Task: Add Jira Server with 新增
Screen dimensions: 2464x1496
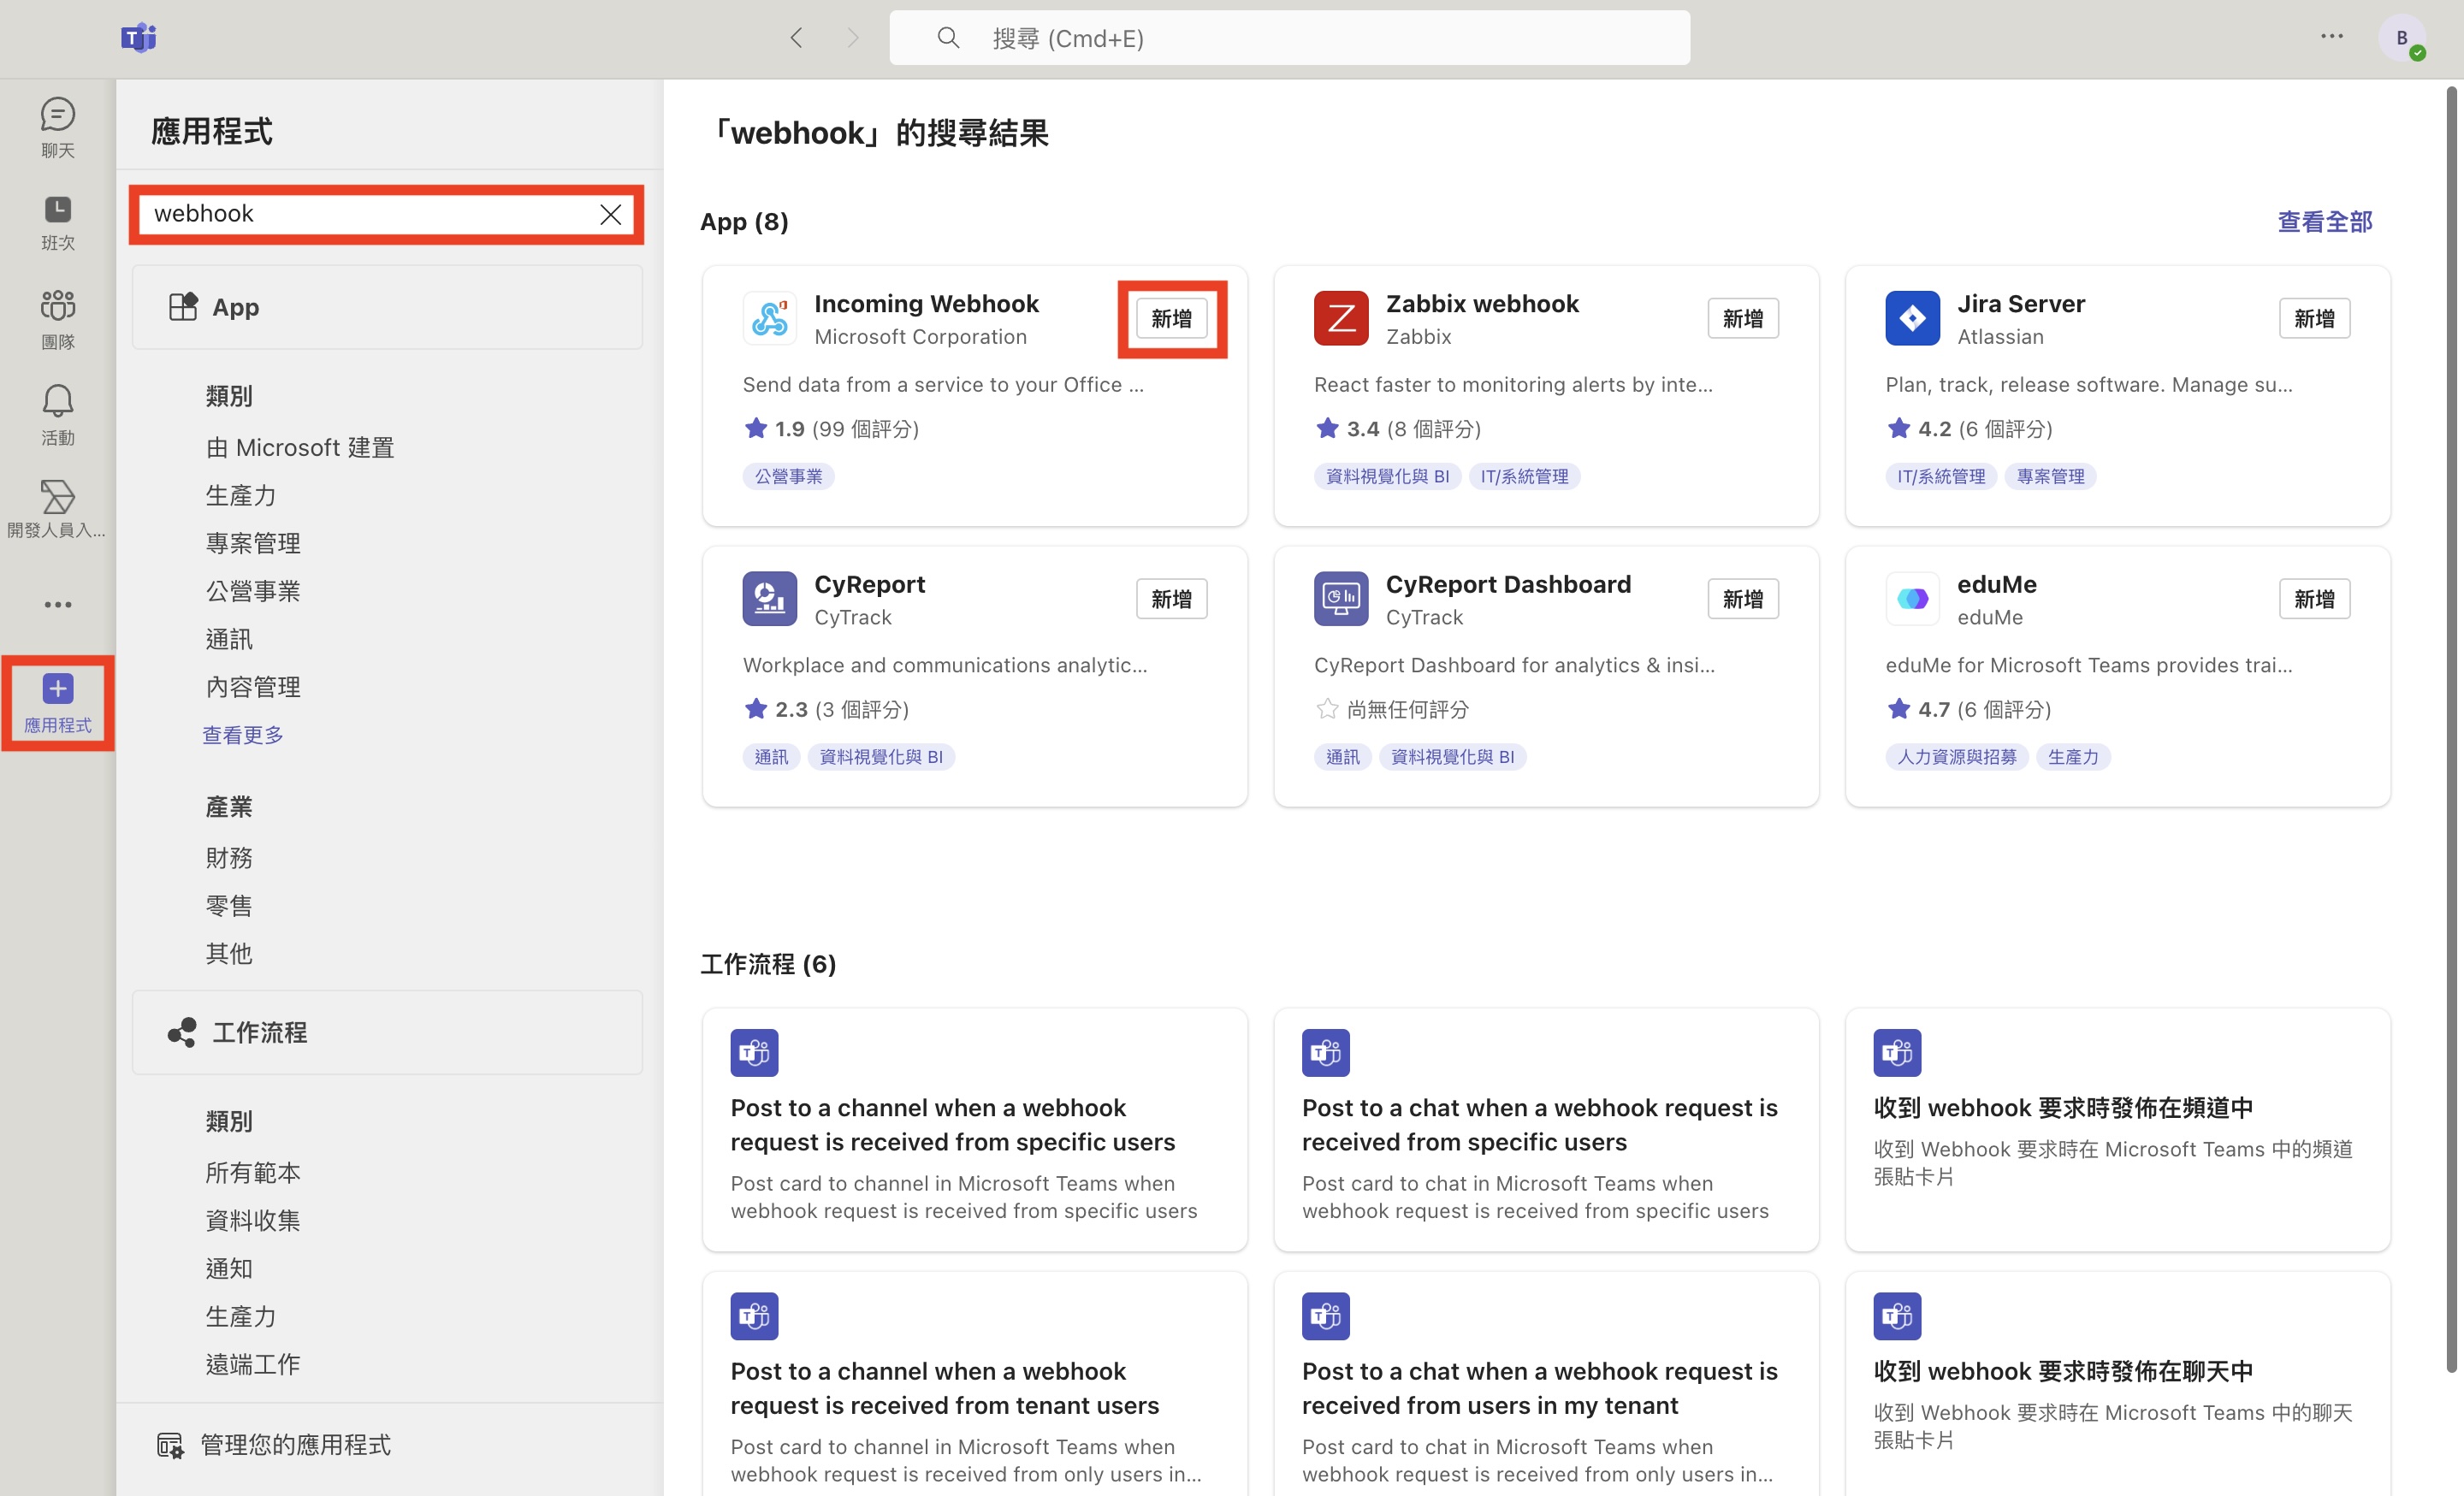Action: click(x=2314, y=319)
